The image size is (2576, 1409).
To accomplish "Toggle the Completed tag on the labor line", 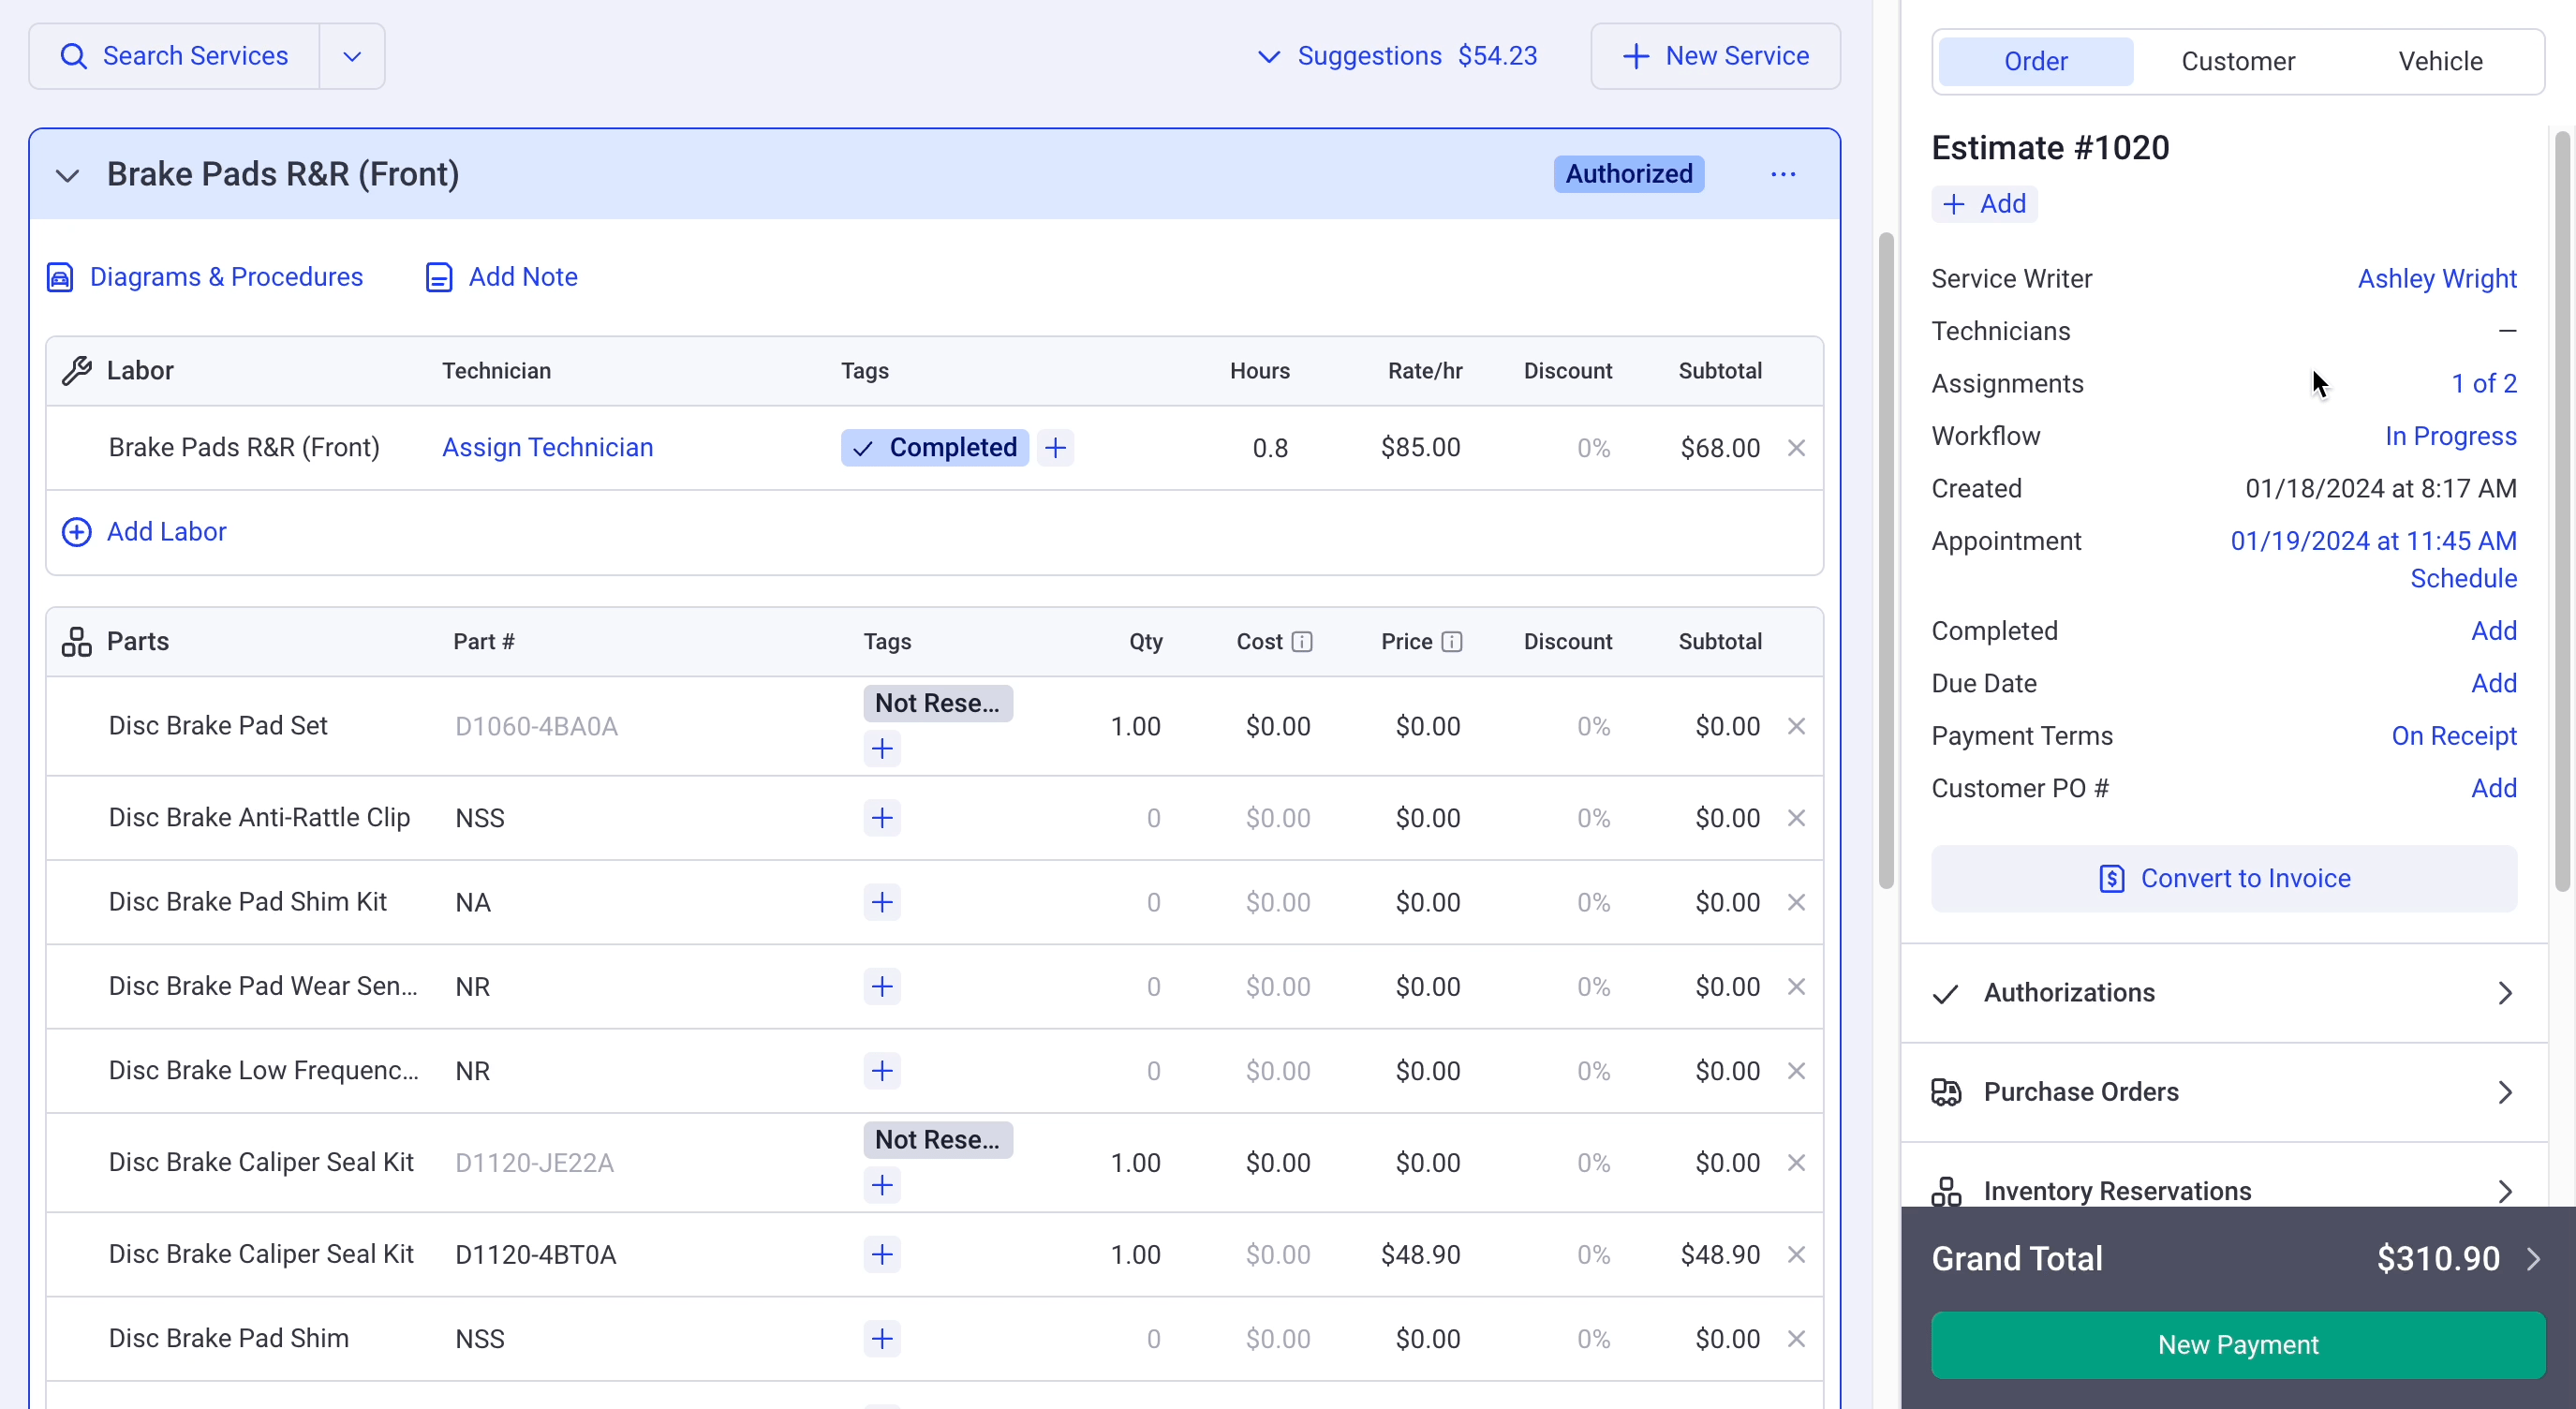I will [934, 447].
